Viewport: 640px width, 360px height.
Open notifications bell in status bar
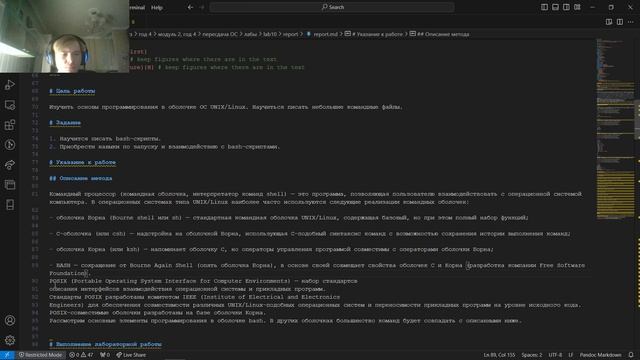pyautogui.click(x=631, y=355)
